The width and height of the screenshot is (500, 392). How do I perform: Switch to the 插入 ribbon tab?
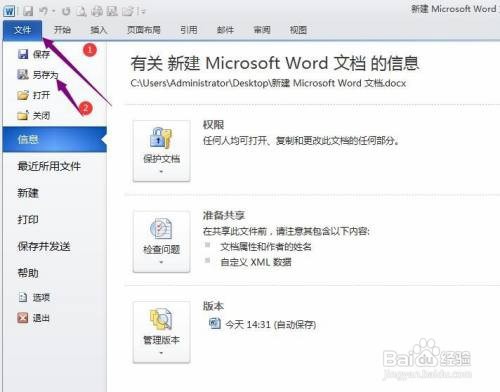(x=99, y=30)
